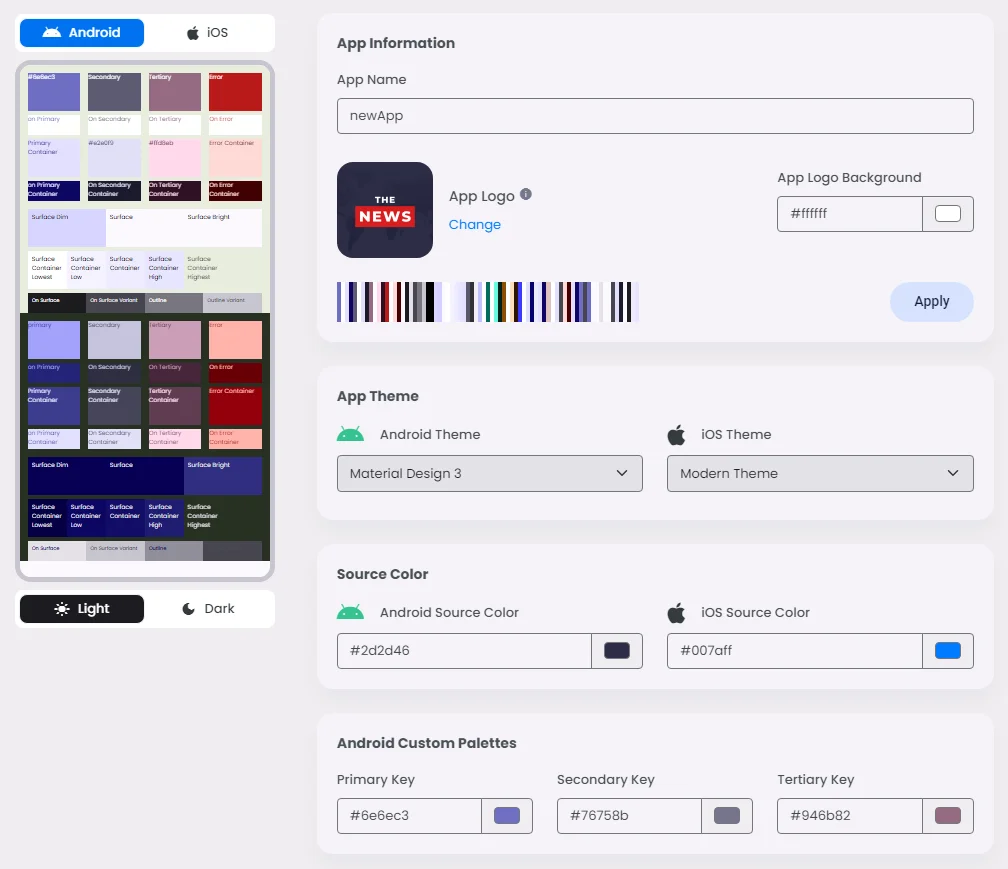Click the Android icon beside Android Source Color

point(351,613)
